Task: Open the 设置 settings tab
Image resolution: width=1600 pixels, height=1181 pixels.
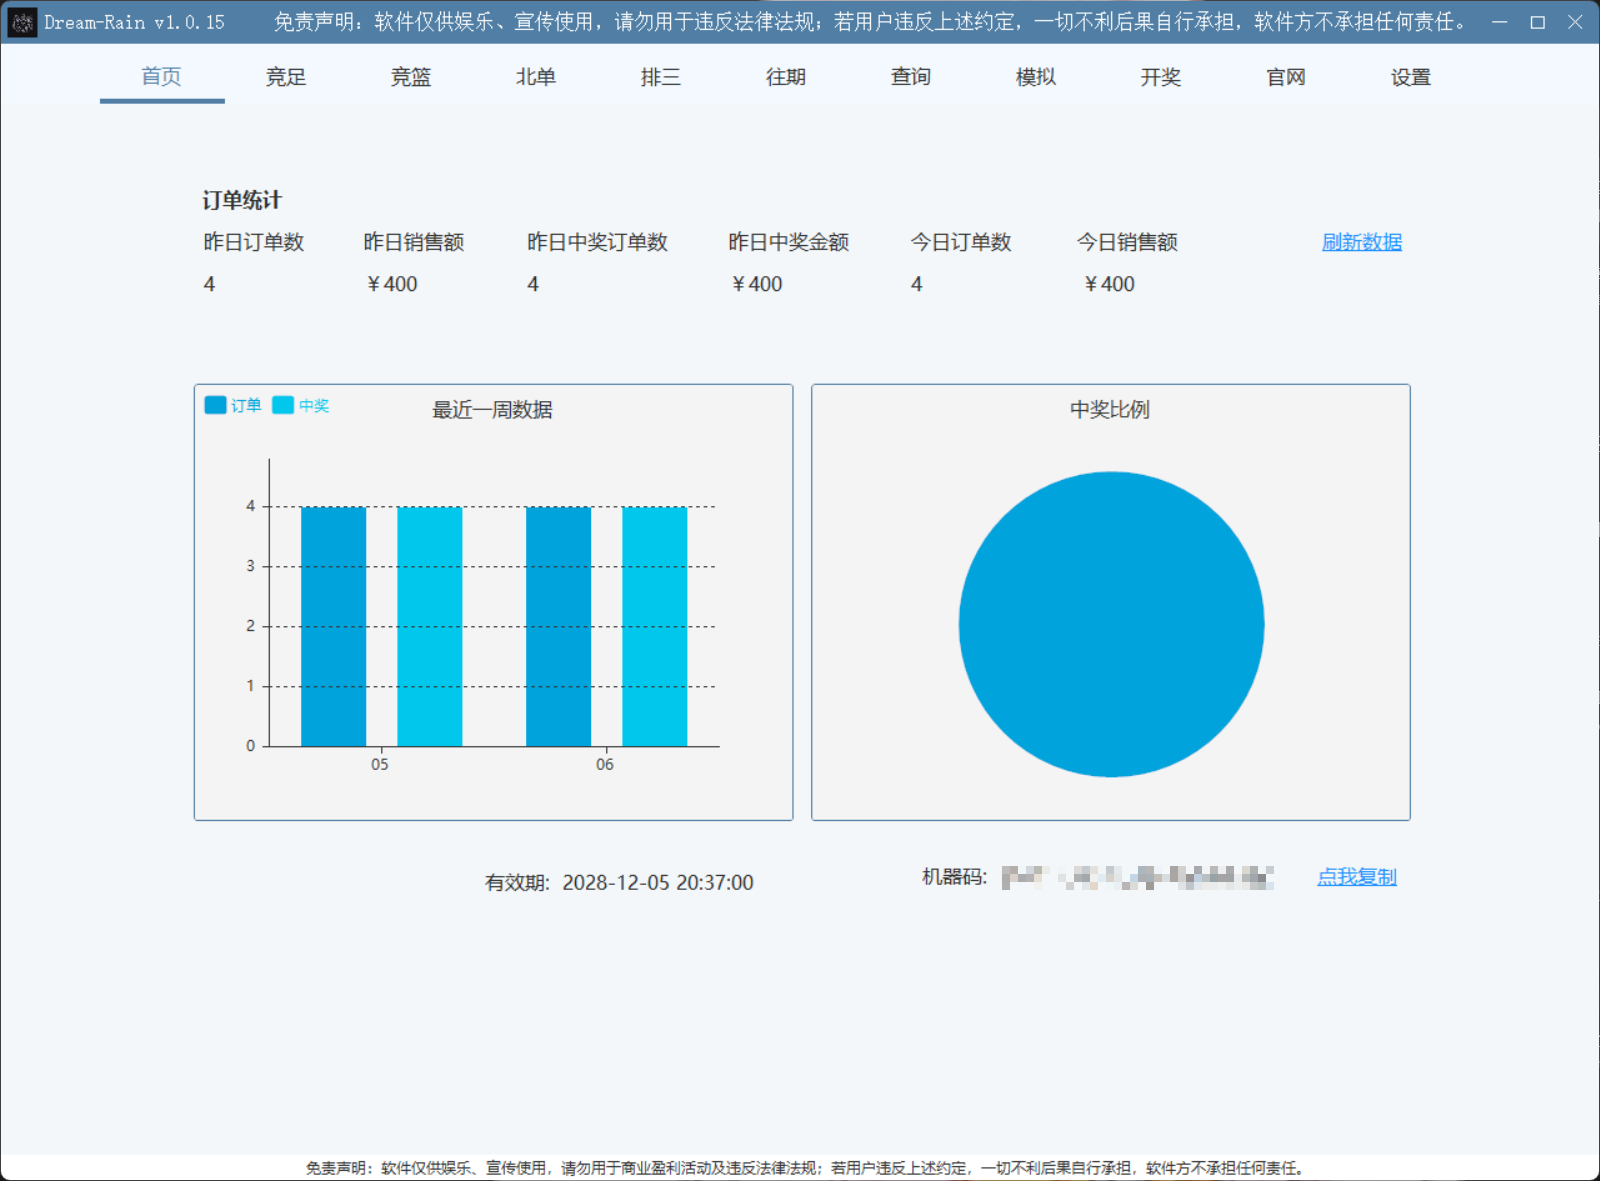Action: (x=1411, y=77)
